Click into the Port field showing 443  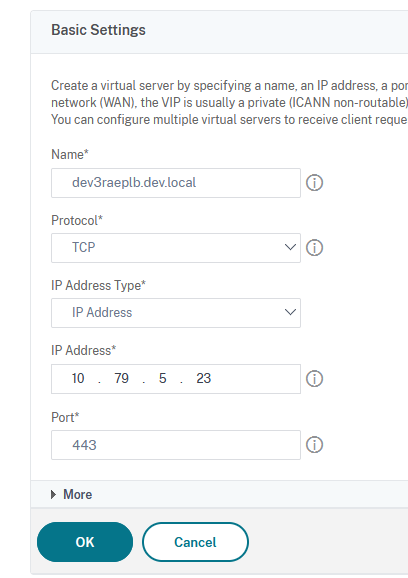coord(176,445)
